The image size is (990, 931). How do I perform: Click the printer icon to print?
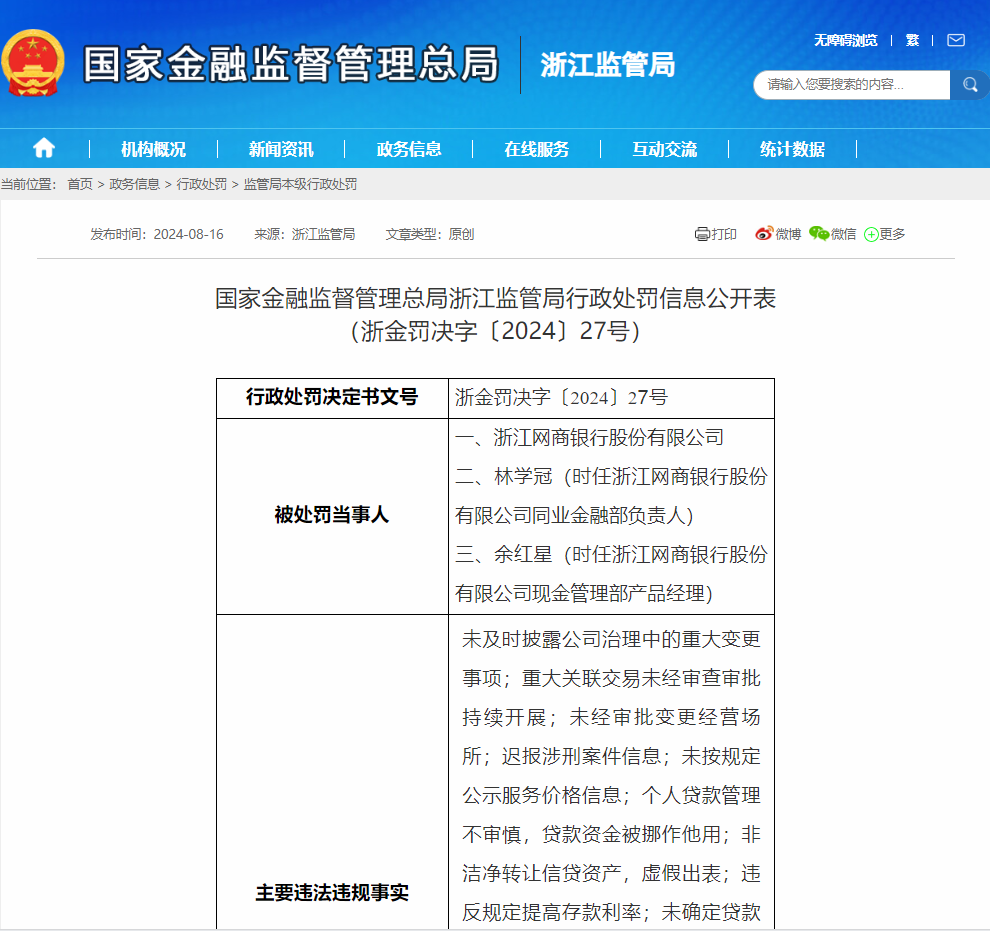[702, 234]
